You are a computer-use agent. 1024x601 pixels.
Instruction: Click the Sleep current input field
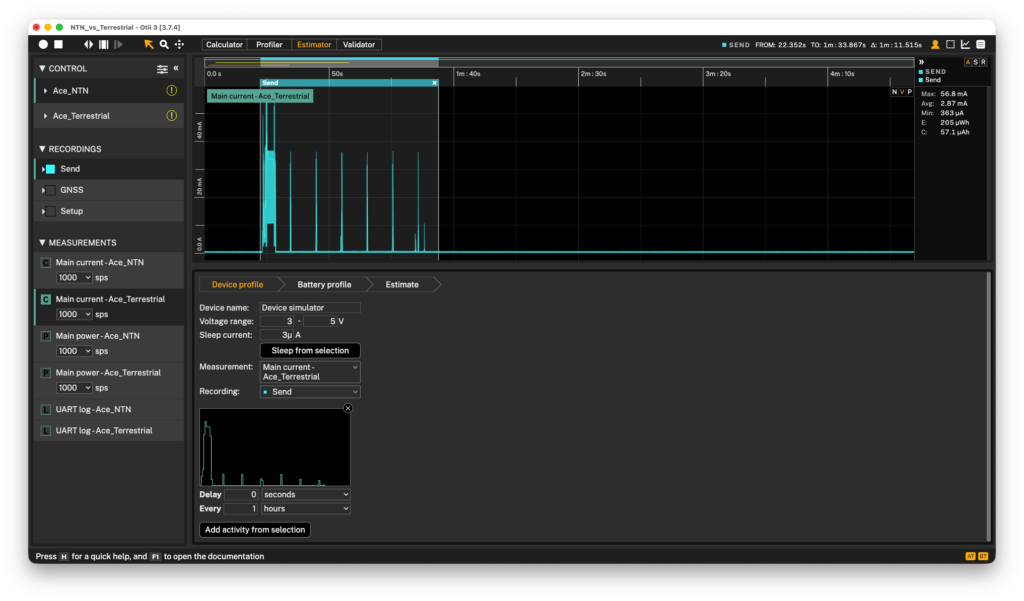coord(277,335)
